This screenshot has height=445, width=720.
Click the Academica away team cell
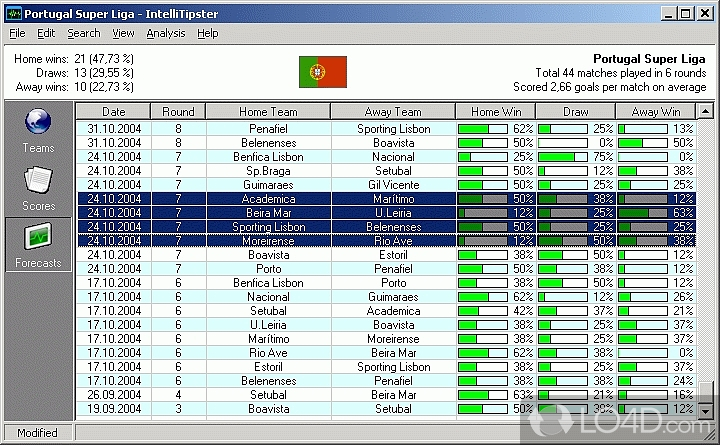click(x=394, y=311)
